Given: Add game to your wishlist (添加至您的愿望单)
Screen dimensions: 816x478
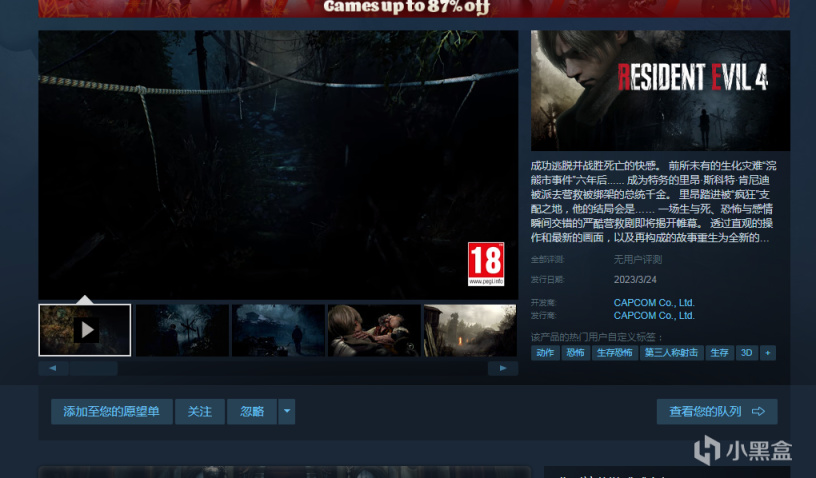Looking at the screenshot, I should click(x=111, y=411).
